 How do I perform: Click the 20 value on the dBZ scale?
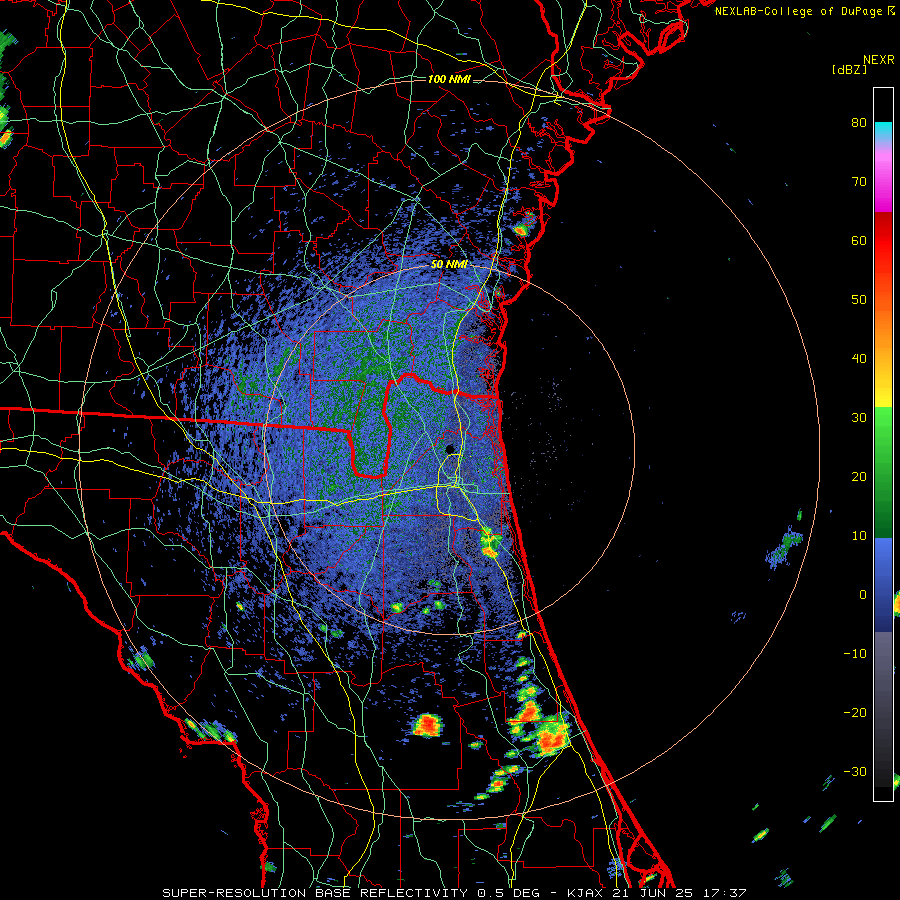coord(859,477)
